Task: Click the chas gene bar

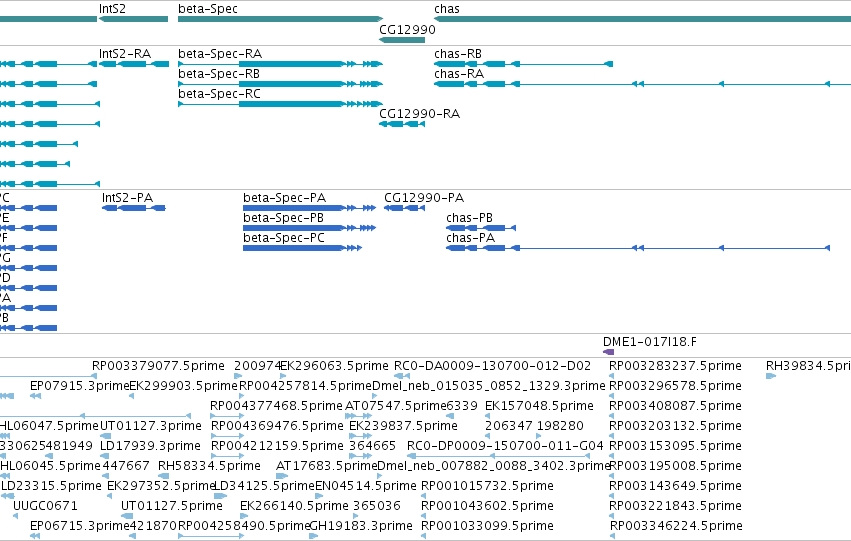Action: 643,19
